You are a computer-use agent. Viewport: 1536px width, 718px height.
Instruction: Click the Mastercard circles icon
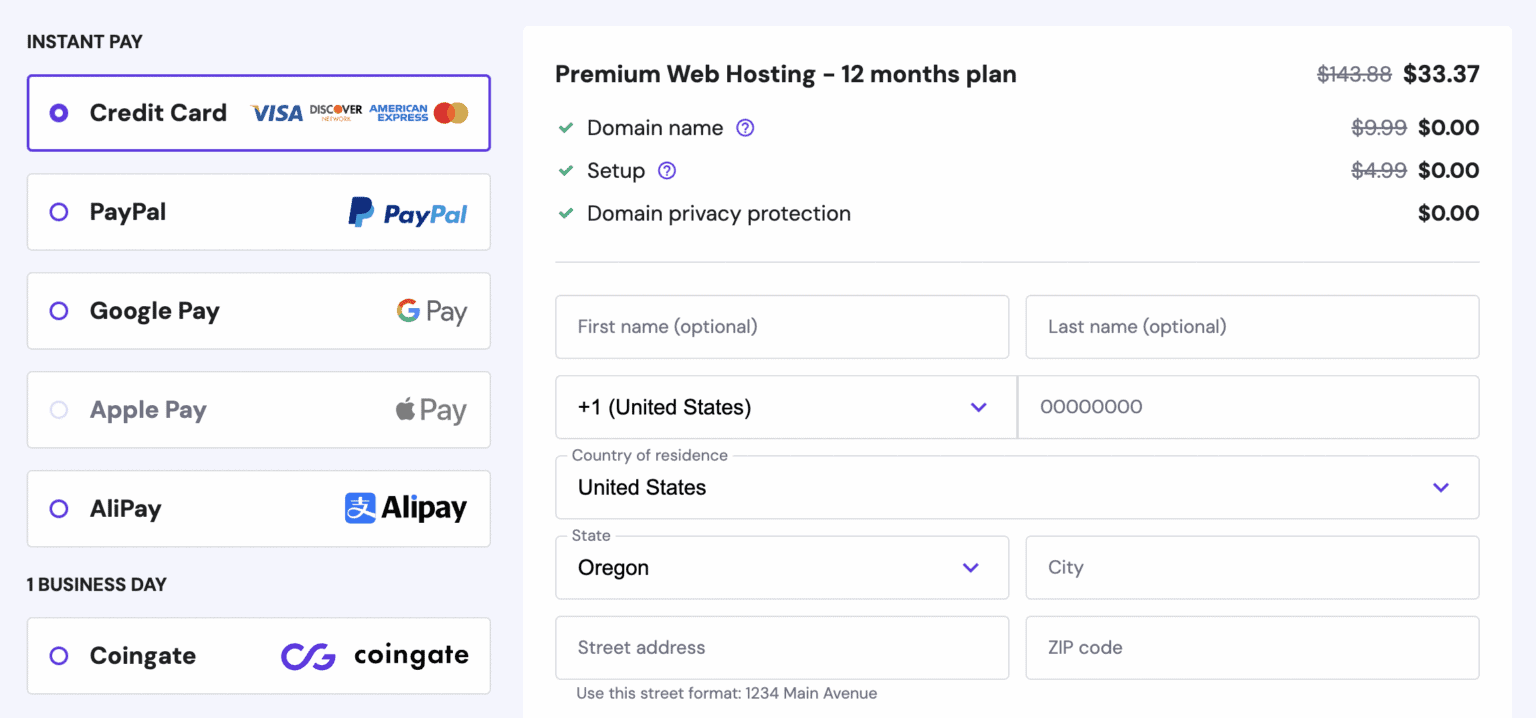click(x=450, y=113)
